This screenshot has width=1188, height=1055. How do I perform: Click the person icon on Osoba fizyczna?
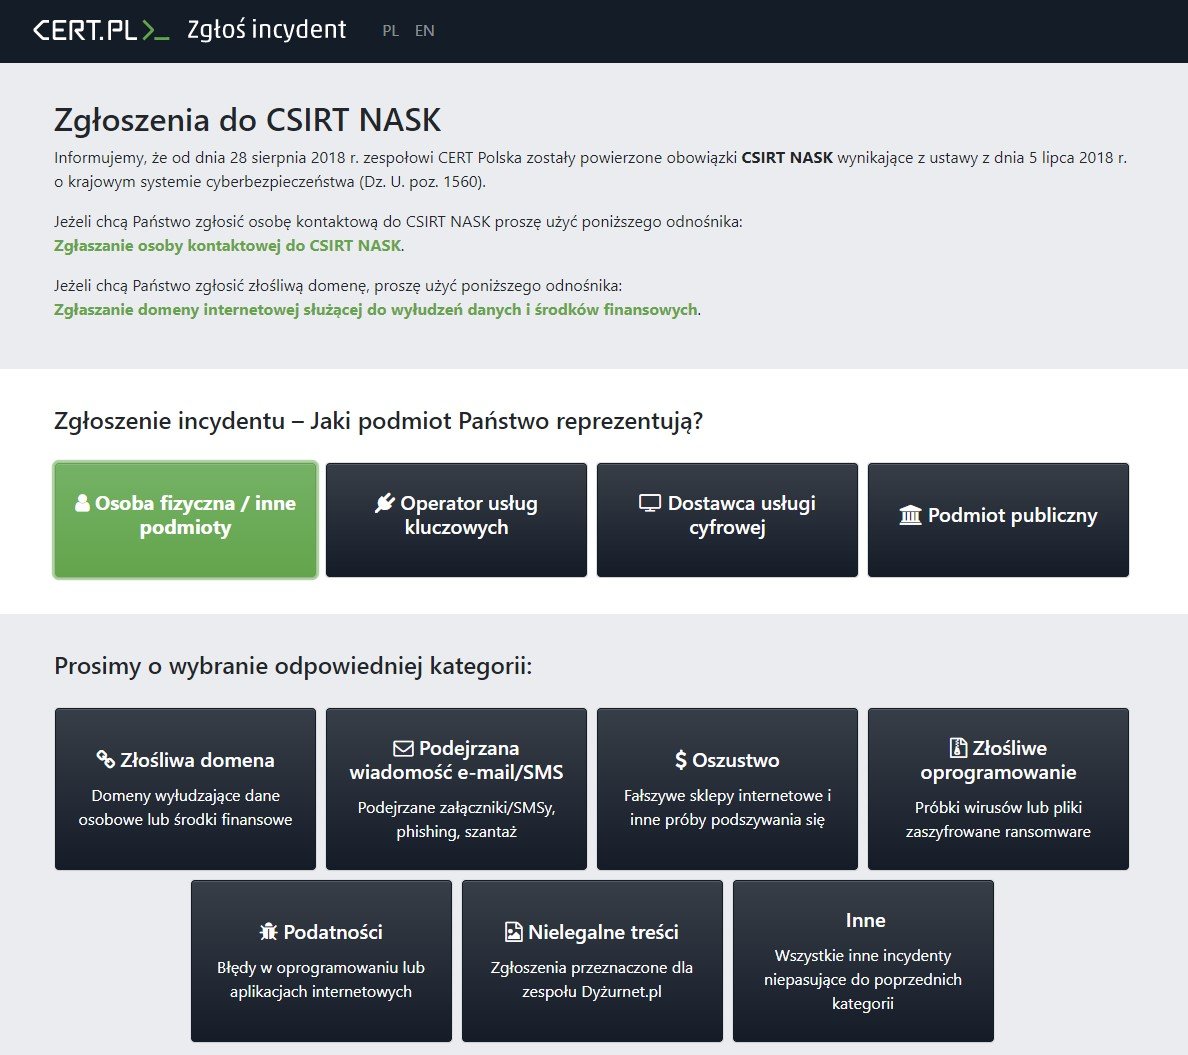point(83,503)
